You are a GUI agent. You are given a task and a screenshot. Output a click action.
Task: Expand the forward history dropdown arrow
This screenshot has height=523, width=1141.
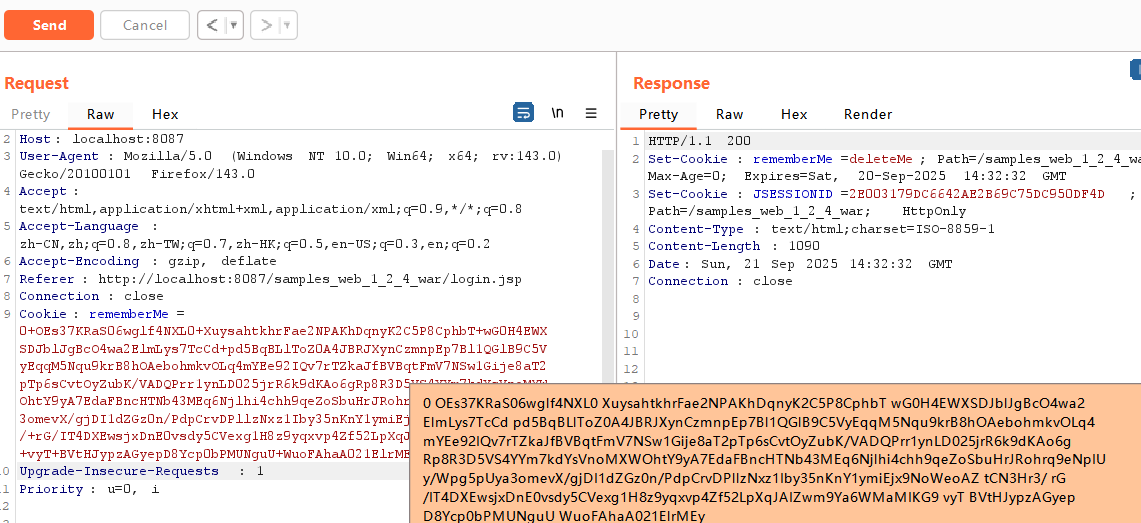pyautogui.click(x=287, y=25)
